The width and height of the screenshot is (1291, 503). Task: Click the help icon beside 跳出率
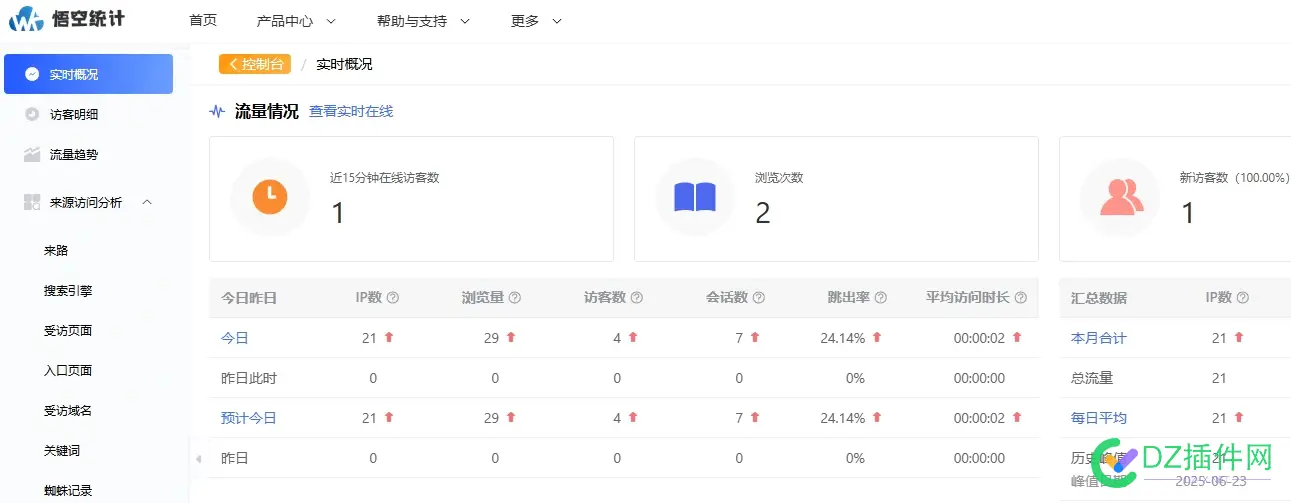[x=881, y=298]
